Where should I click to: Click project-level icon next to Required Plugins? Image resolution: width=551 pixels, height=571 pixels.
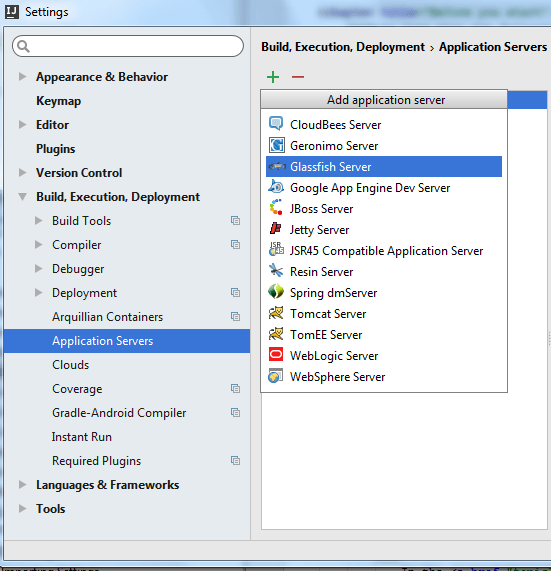(x=235, y=461)
